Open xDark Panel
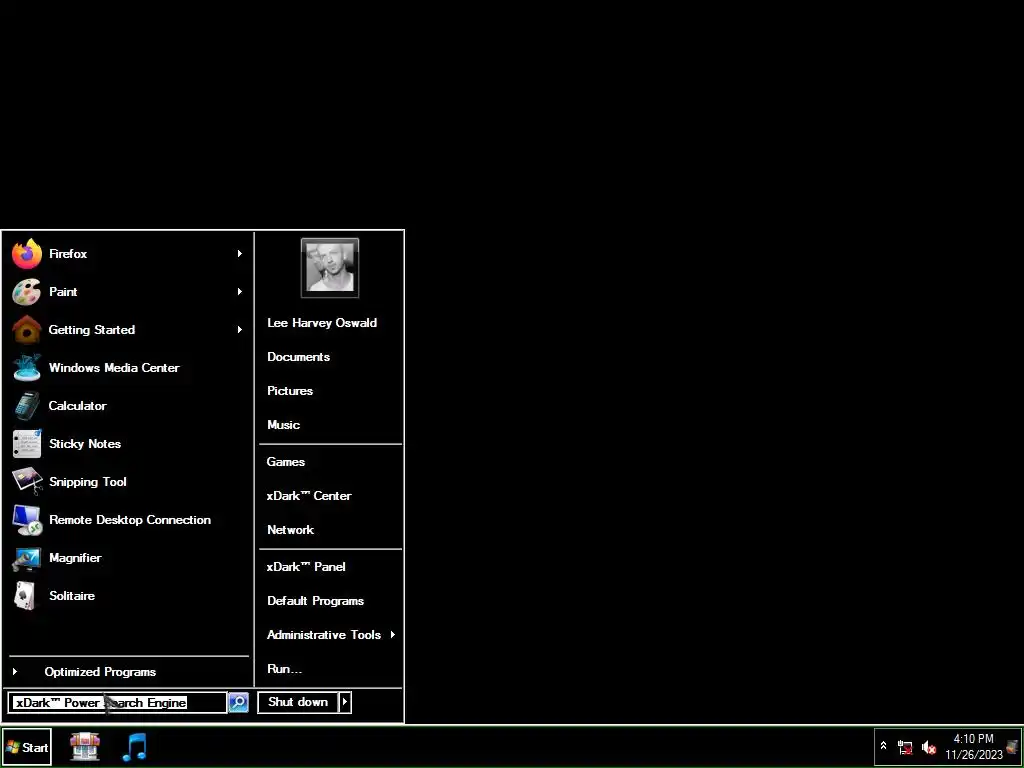Image resolution: width=1024 pixels, height=768 pixels. pyautogui.click(x=306, y=567)
